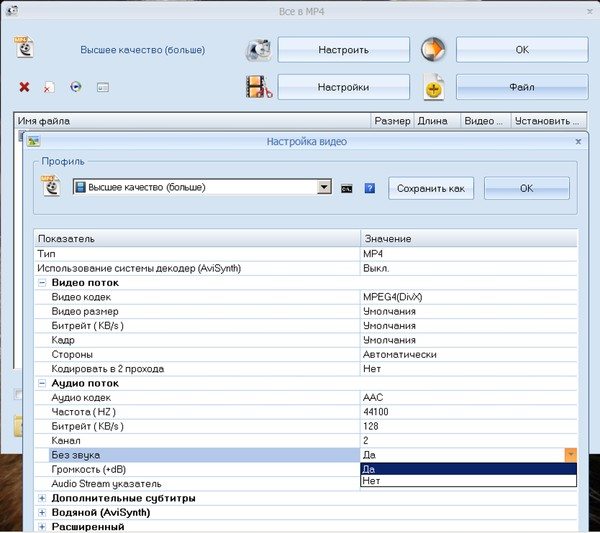Click OK in the Настройка видео dialog

(527, 188)
